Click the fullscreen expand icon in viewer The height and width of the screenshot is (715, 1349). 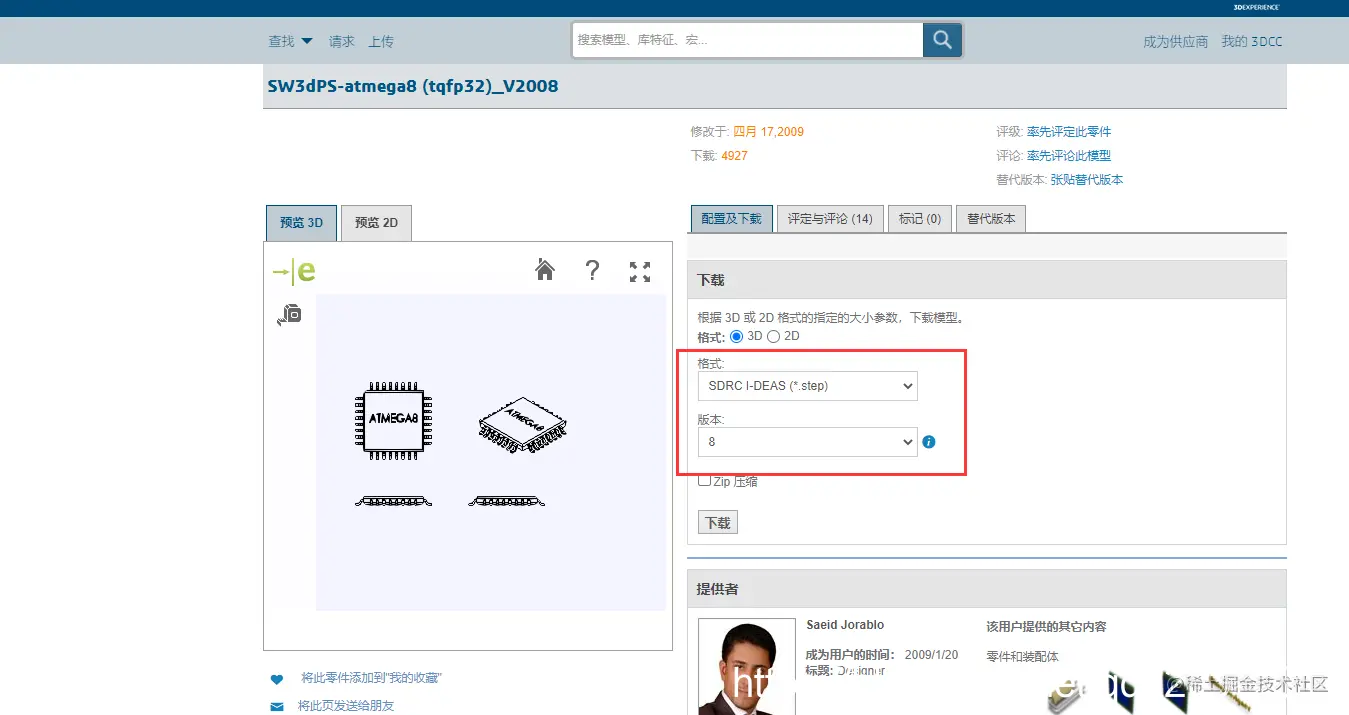640,270
